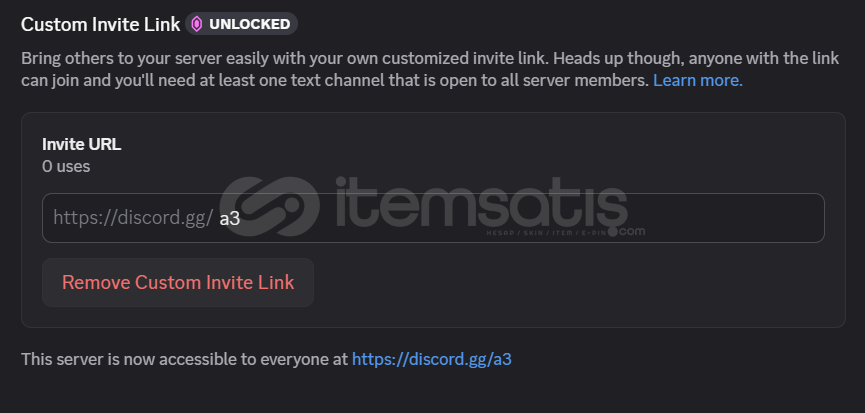Open the Learn more link
865x413 pixels.
pos(697,79)
